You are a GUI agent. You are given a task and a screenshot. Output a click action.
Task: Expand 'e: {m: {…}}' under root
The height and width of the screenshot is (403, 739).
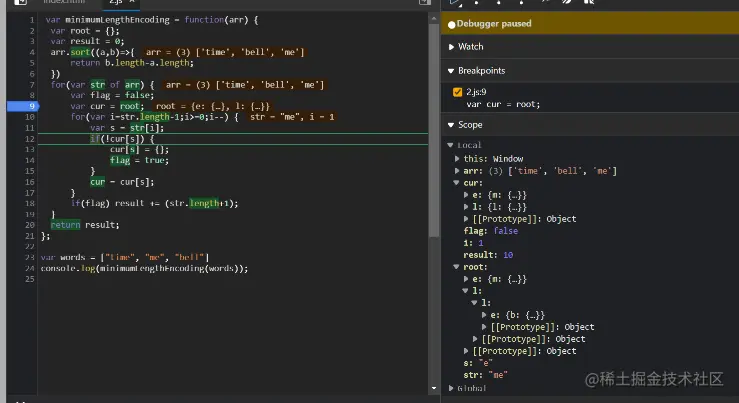466,279
